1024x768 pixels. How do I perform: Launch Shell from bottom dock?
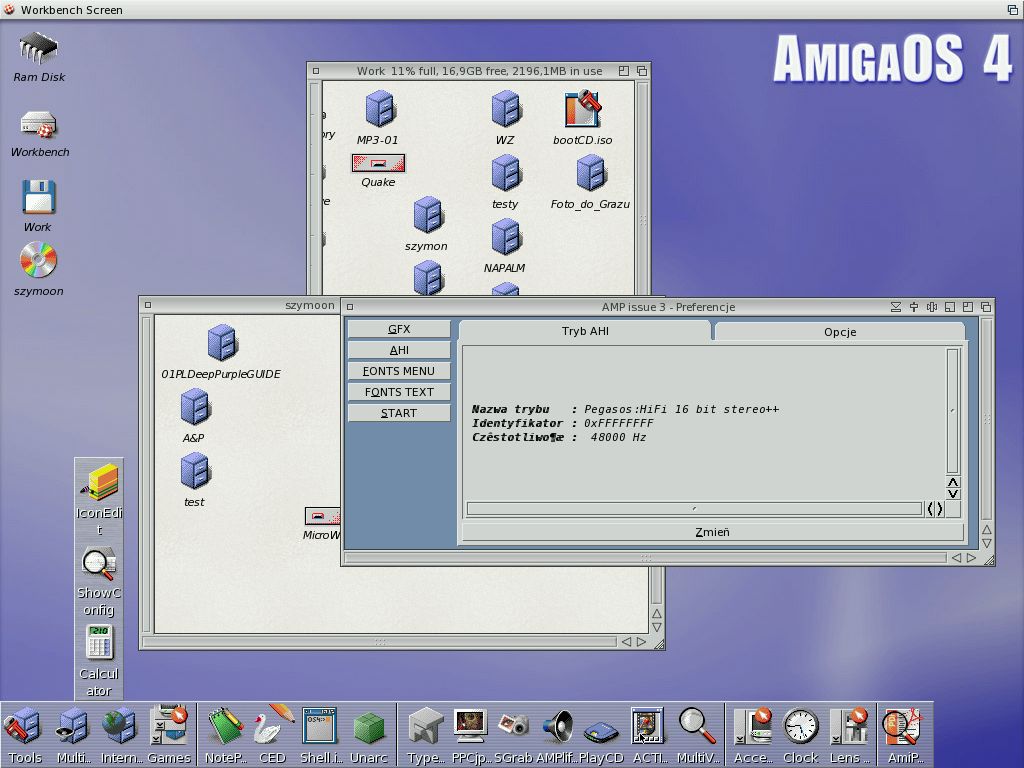320,735
